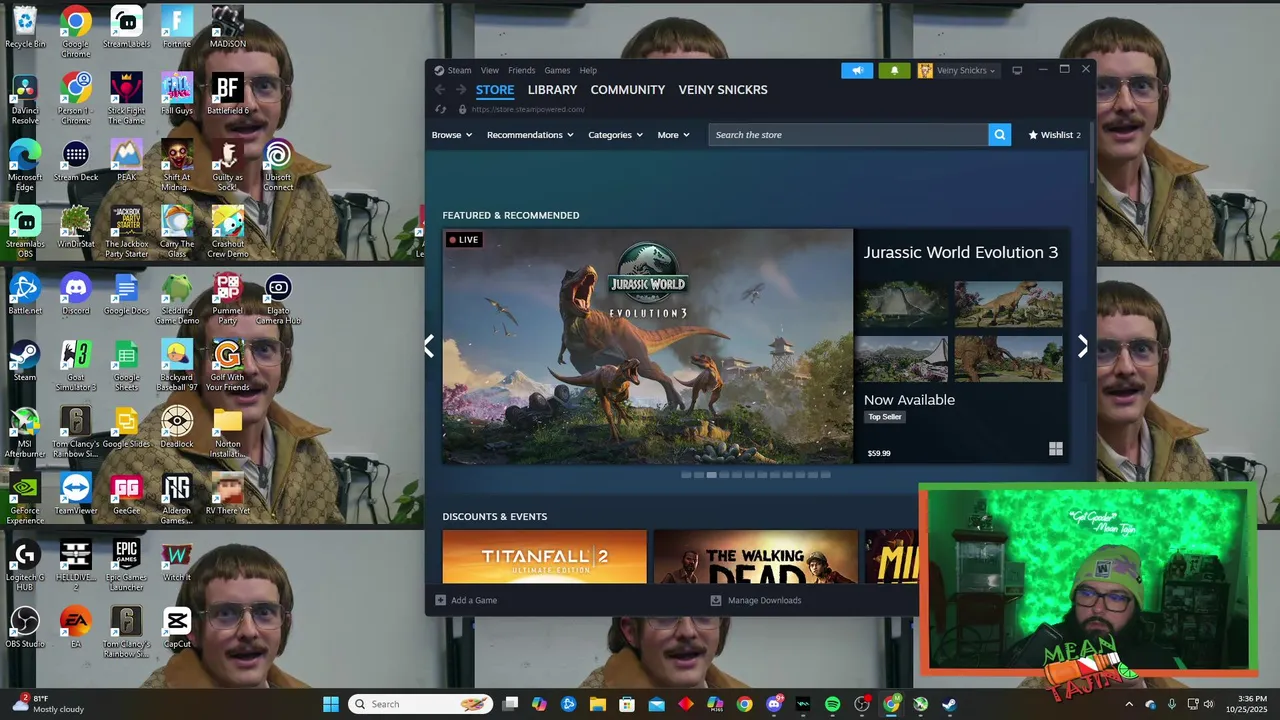The image size is (1280, 720).
Task: Show next featured game with right arrow
Action: [1082, 346]
